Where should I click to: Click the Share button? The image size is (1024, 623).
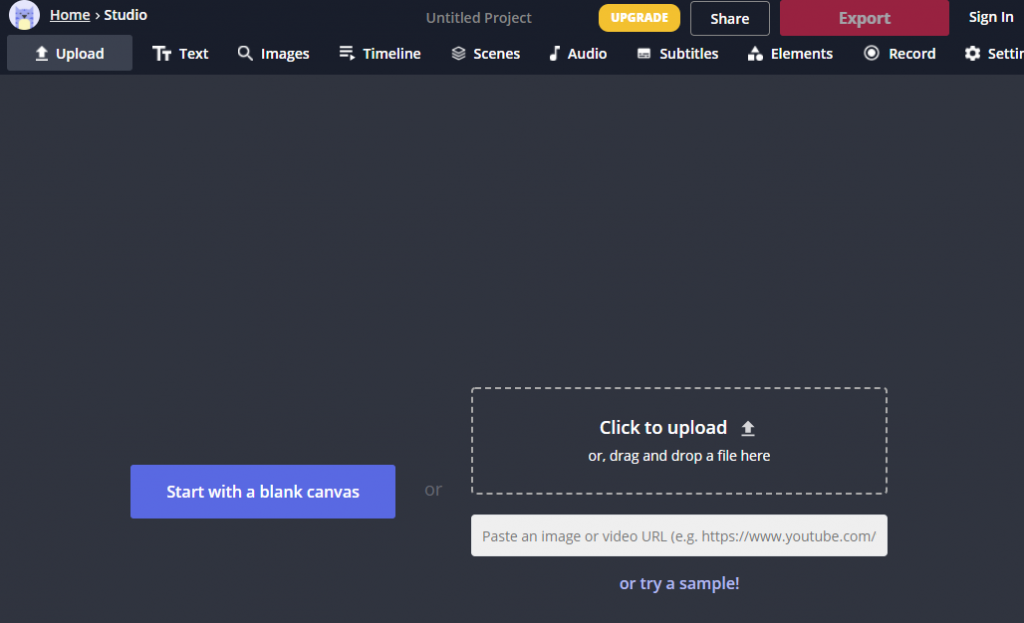point(729,18)
